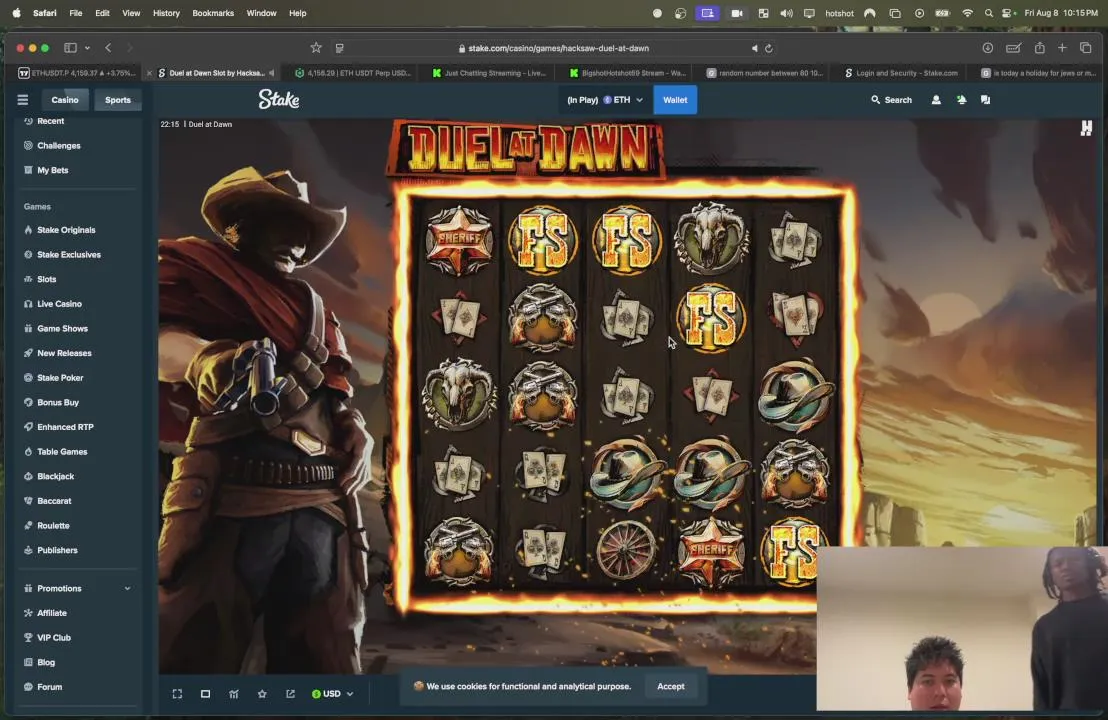Open Search in the Stake header
This screenshot has width=1108, height=720.
[891, 100]
